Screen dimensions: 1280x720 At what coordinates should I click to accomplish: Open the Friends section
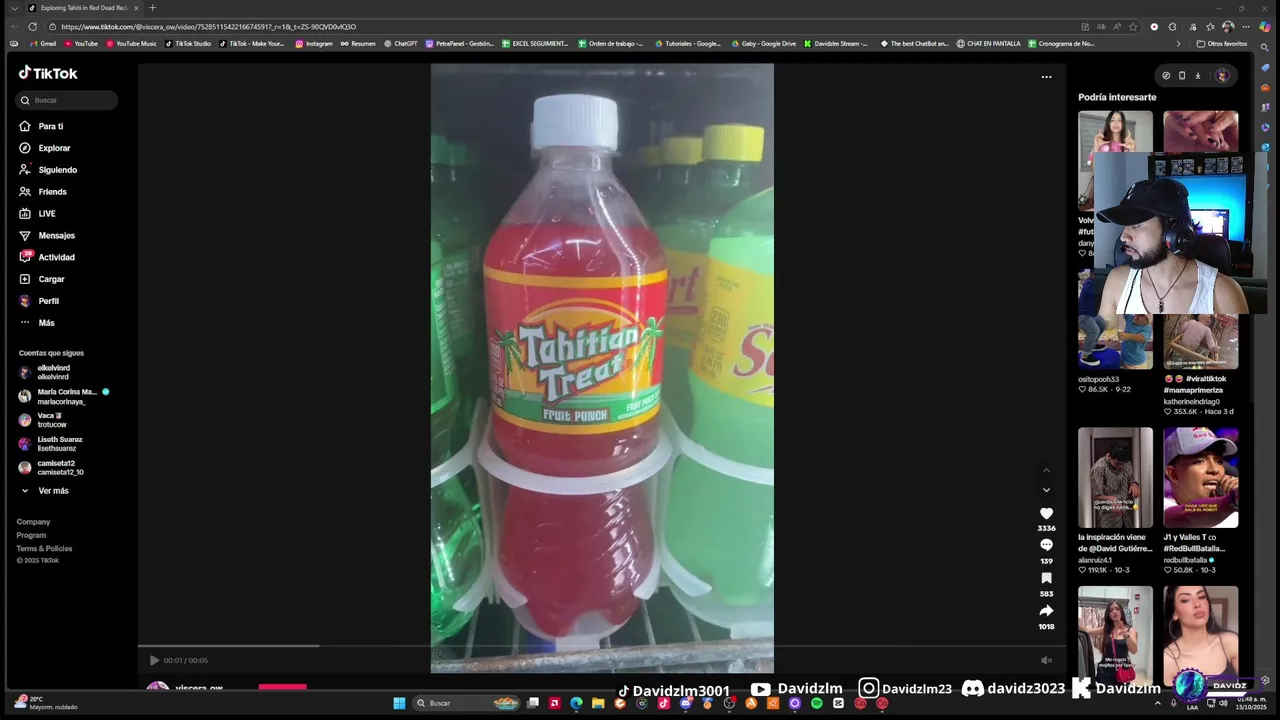pyautogui.click(x=42, y=192)
